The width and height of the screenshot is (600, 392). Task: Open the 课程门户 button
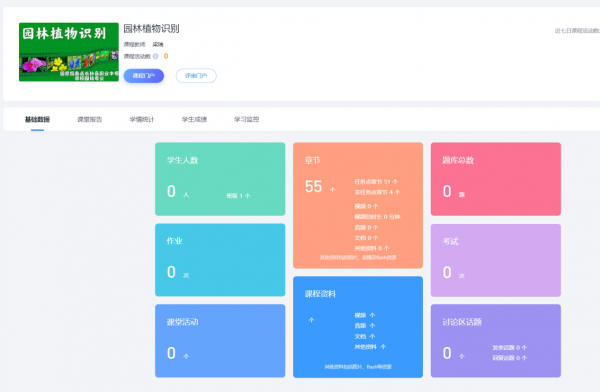pyautogui.click(x=143, y=76)
